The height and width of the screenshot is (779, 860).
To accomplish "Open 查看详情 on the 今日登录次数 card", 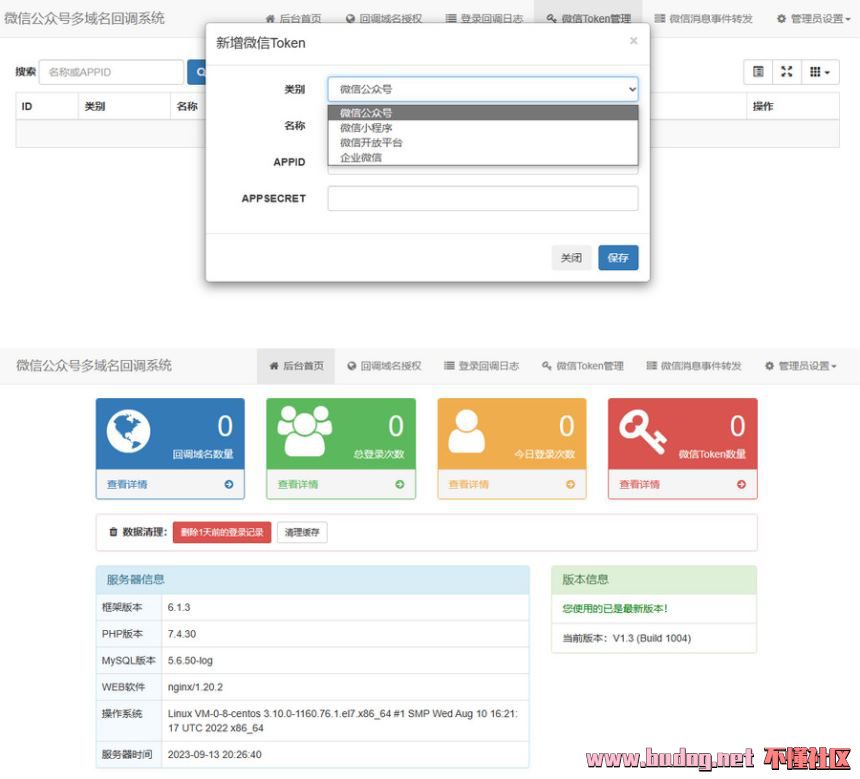I will (x=468, y=484).
